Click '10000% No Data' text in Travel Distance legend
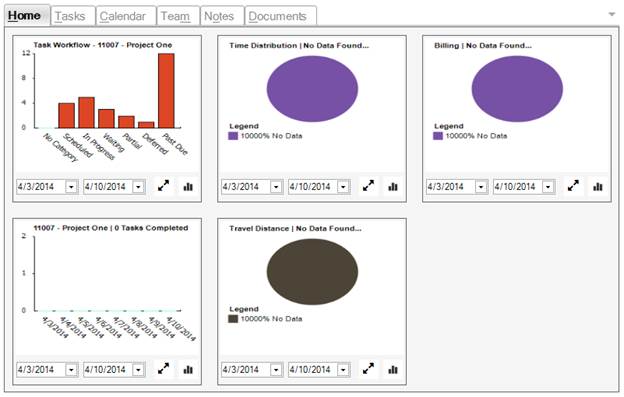Viewport: 624px width, 397px height. pos(271,319)
